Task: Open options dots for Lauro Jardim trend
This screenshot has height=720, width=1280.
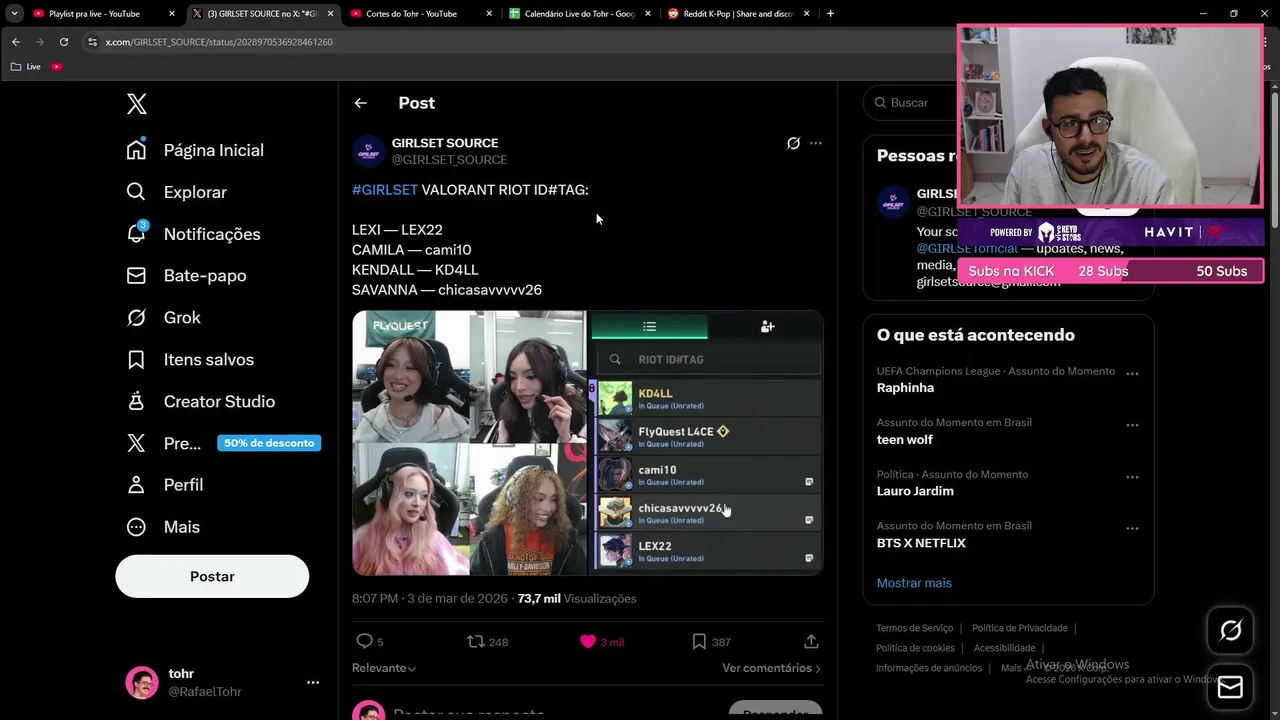Action: (x=1132, y=477)
